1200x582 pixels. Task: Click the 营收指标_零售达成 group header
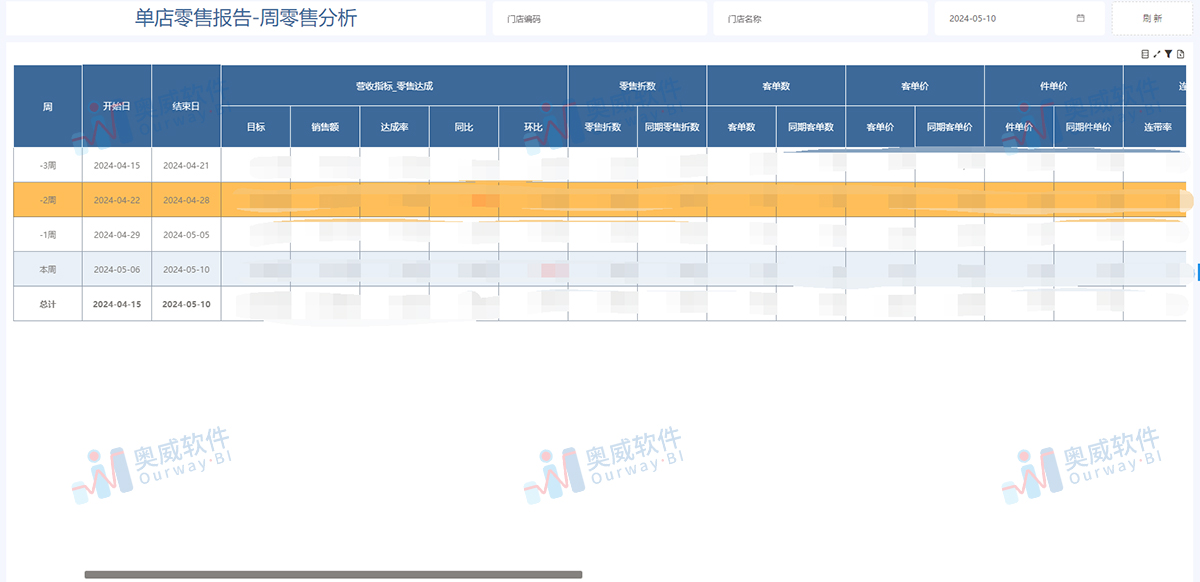[394, 86]
